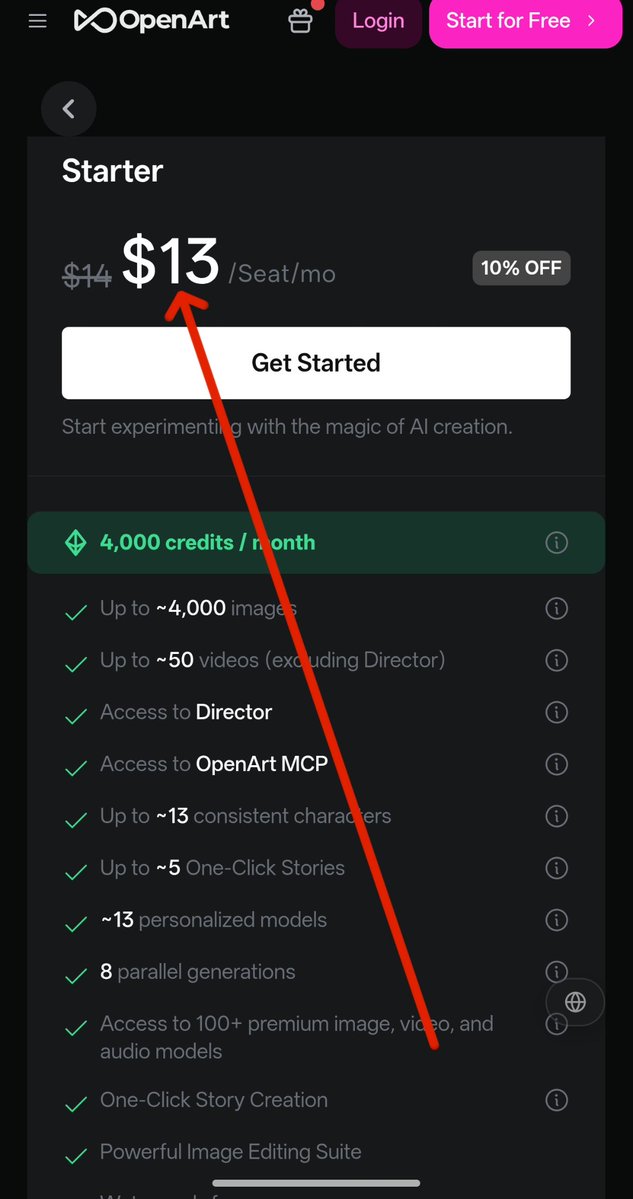Show info for ~13 consistent characters
633x1199 pixels.
(557, 816)
